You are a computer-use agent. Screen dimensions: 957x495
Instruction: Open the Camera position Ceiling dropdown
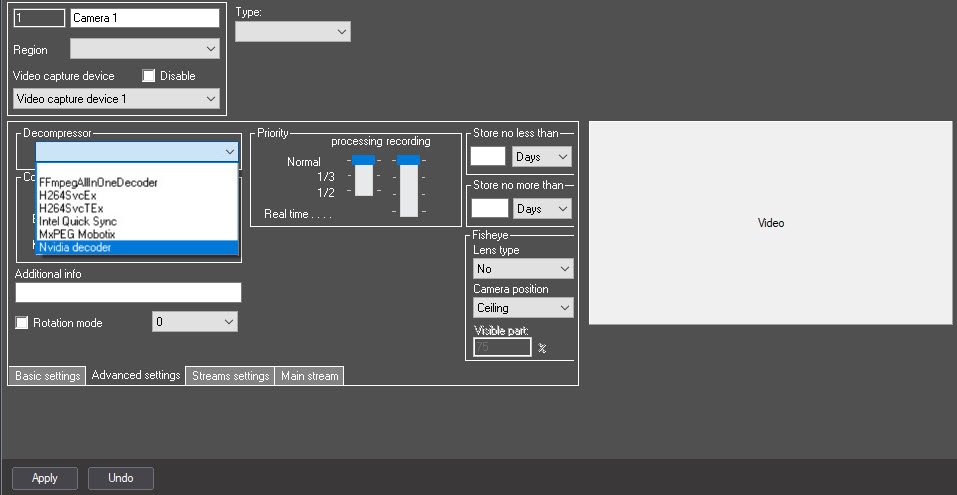click(x=523, y=308)
